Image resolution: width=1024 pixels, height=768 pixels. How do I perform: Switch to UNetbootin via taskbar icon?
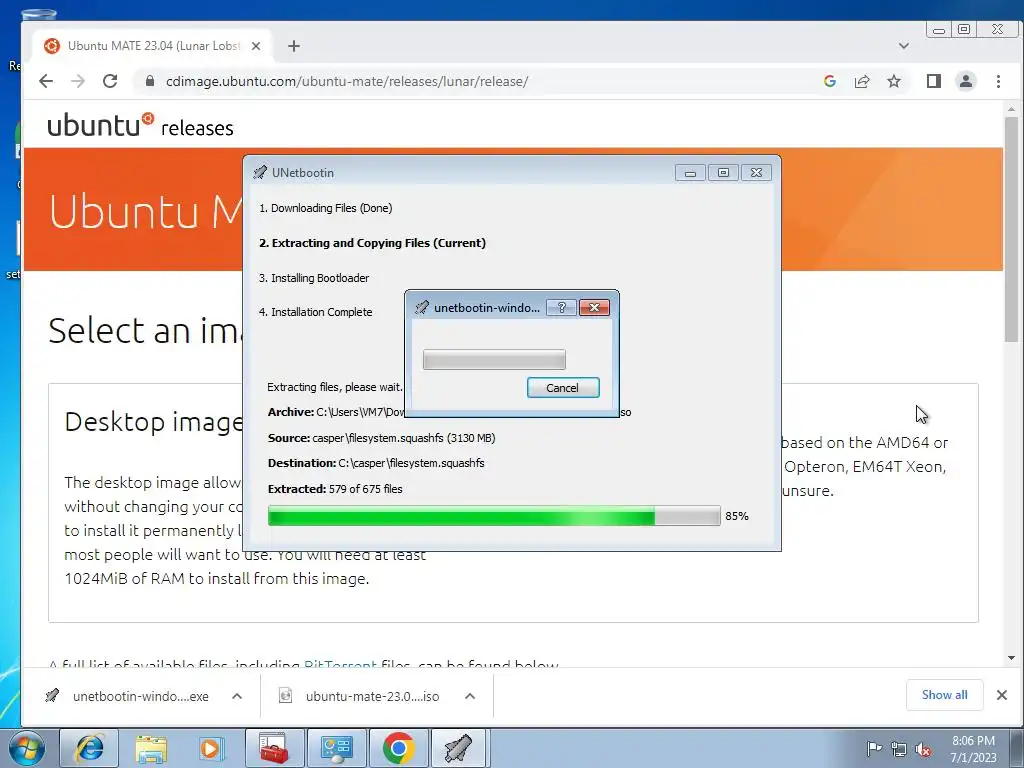(x=459, y=748)
